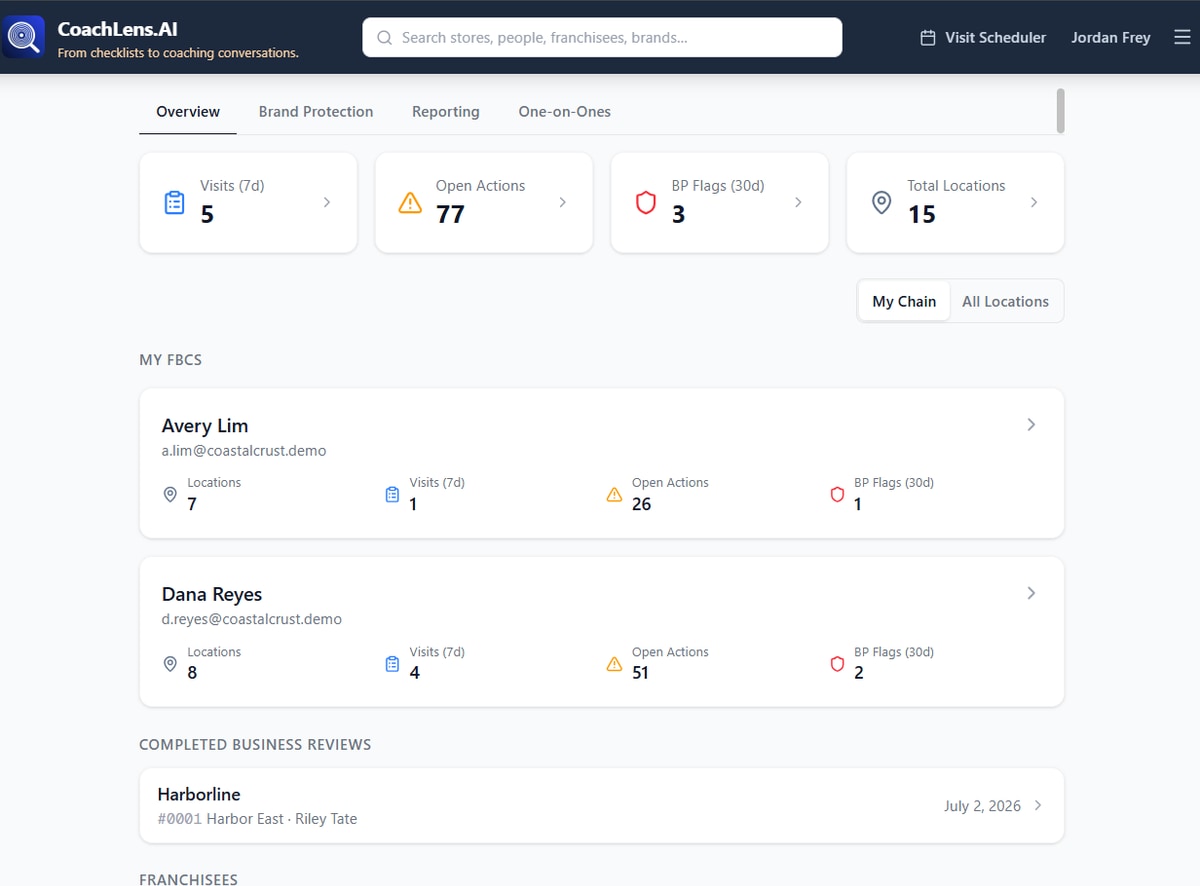Screen dimensions: 1200x886
Task: Expand the BP Flags (30d) card chevron
Action: (798, 202)
